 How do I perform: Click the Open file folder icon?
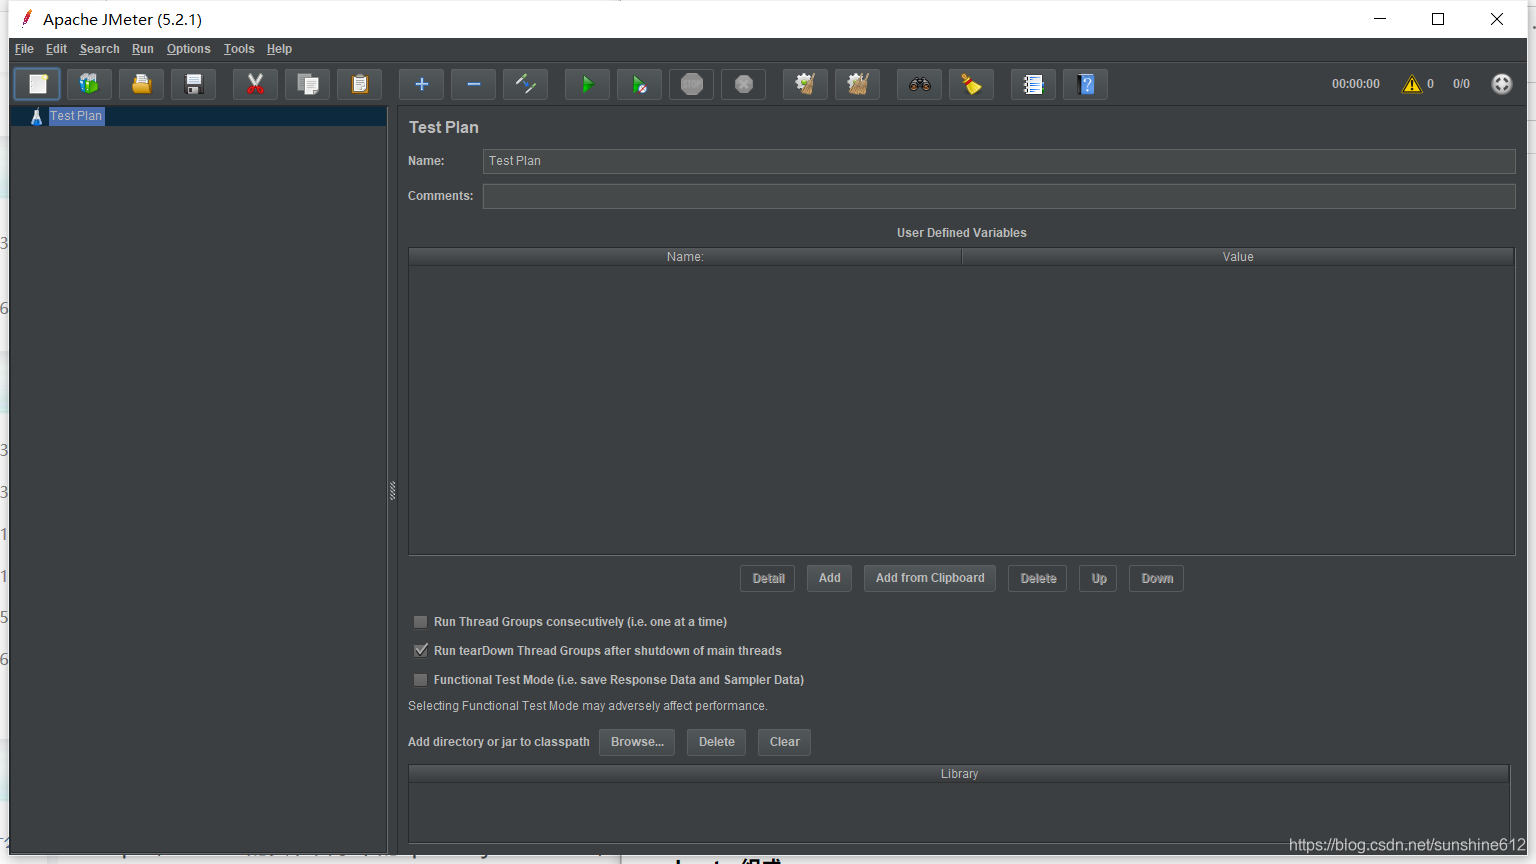[x=142, y=84]
